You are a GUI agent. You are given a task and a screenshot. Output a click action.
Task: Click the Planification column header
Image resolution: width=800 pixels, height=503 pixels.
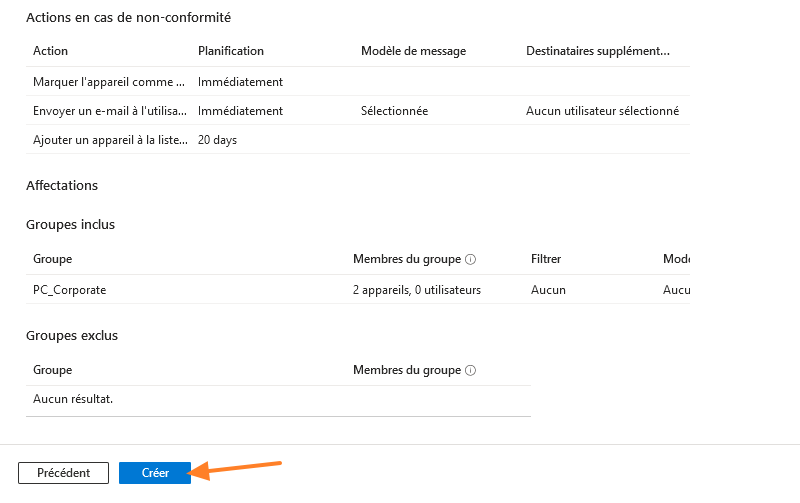231,51
